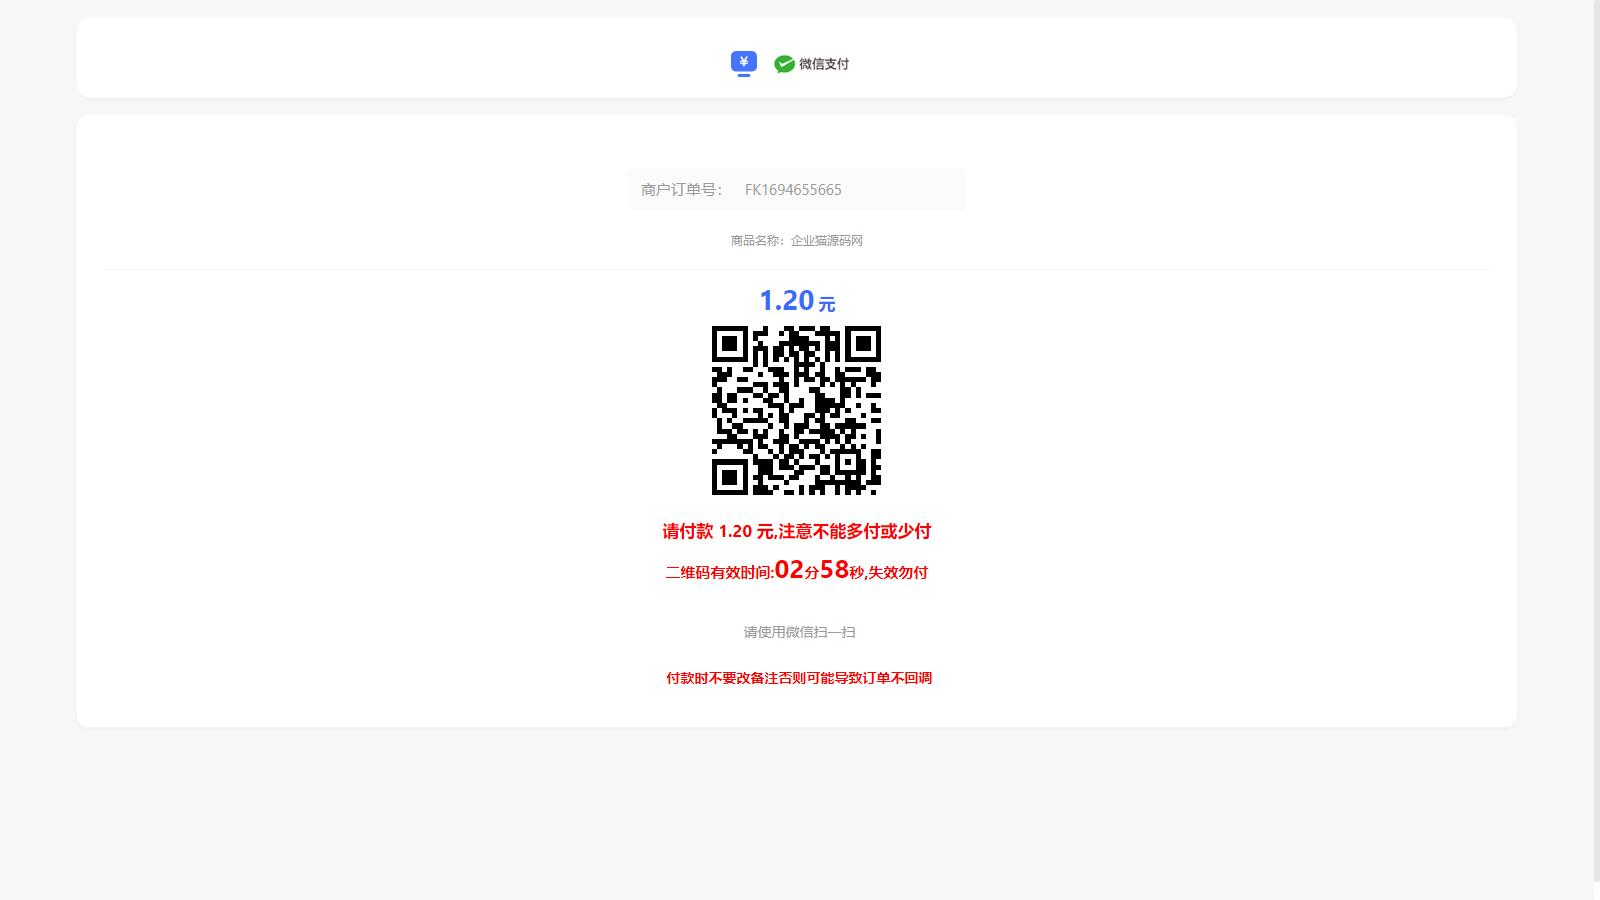Click the red 请付款 1.20 元 notice
The height and width of the screenshot is (900, 1600).
point(797,531)
